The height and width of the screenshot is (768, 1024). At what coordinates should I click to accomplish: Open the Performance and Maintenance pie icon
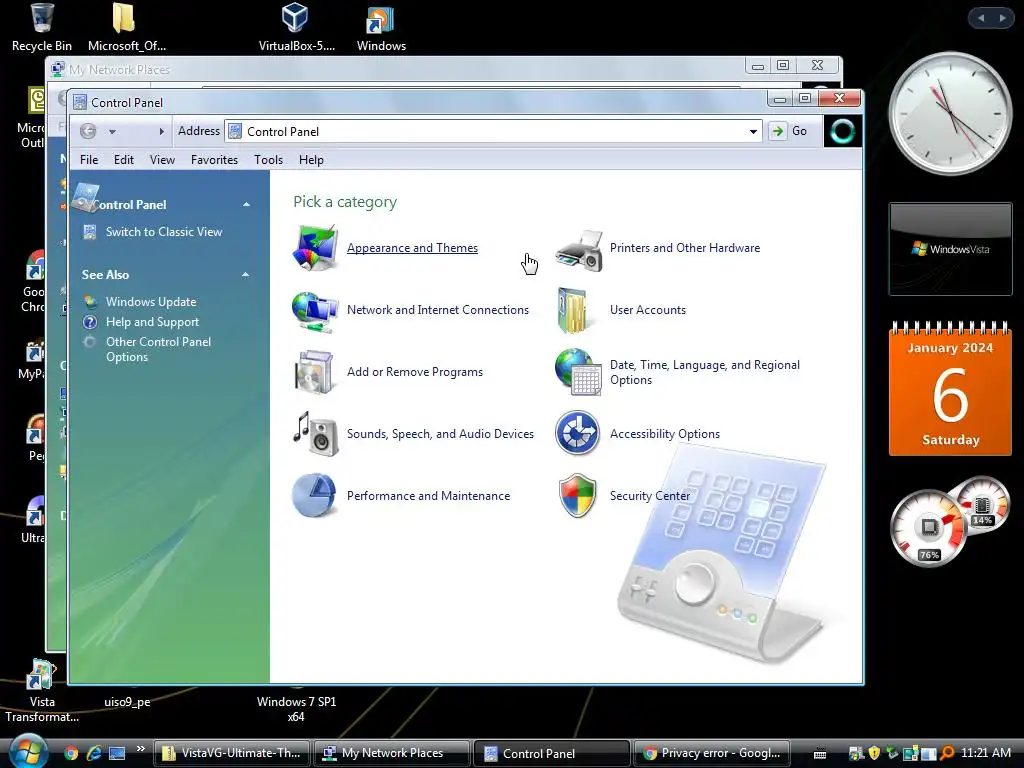coord(314,495)
